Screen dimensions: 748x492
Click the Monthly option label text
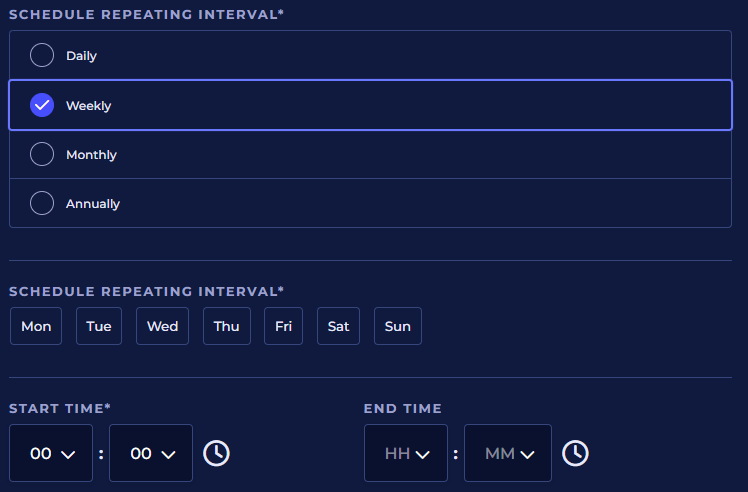tap(91, 155)
